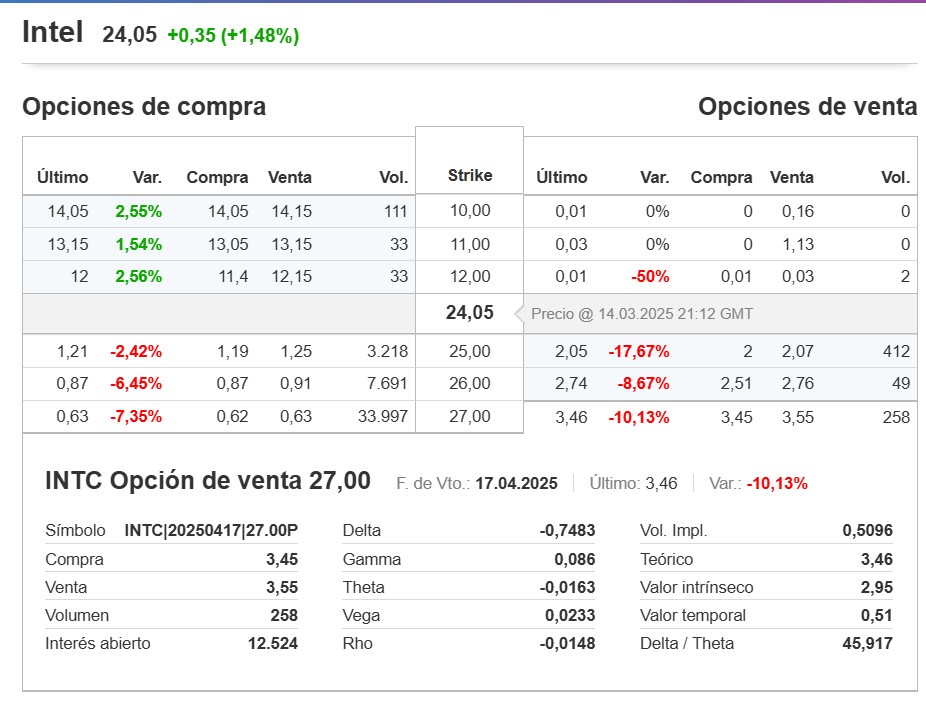Select the 11,00 strike cell
The width and height of the screenshot is (926, 713).
tap(470, 244)
